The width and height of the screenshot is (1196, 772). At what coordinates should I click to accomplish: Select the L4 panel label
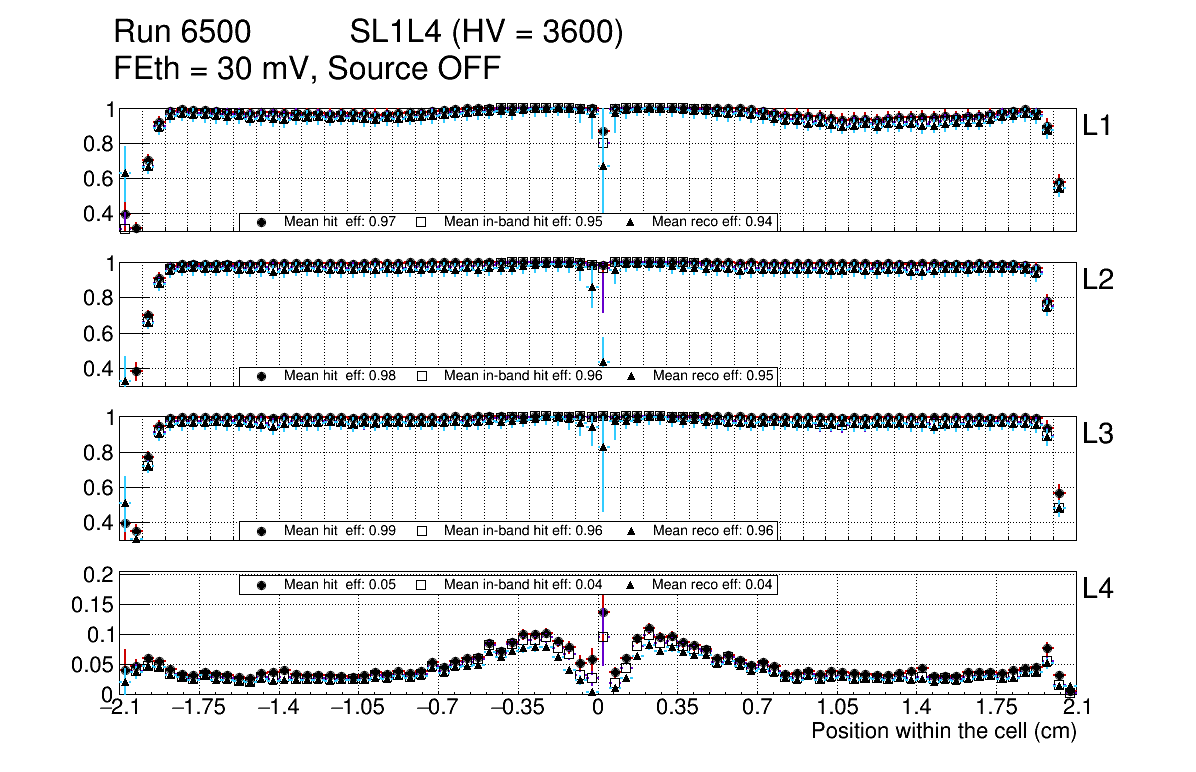click(x=1098, y=589)
